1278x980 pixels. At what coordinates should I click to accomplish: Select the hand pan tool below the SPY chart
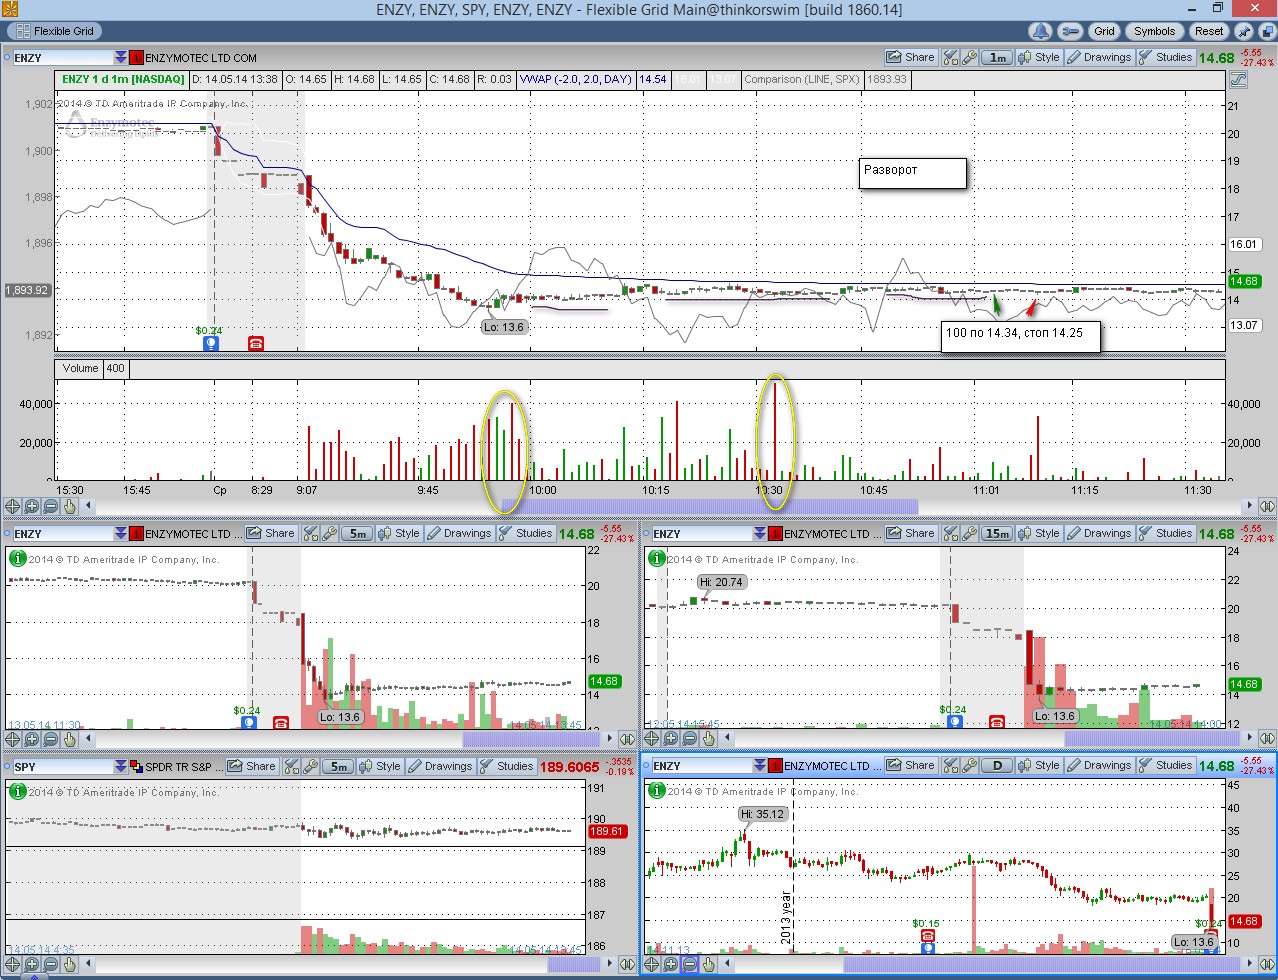click(x=70, y=965)
